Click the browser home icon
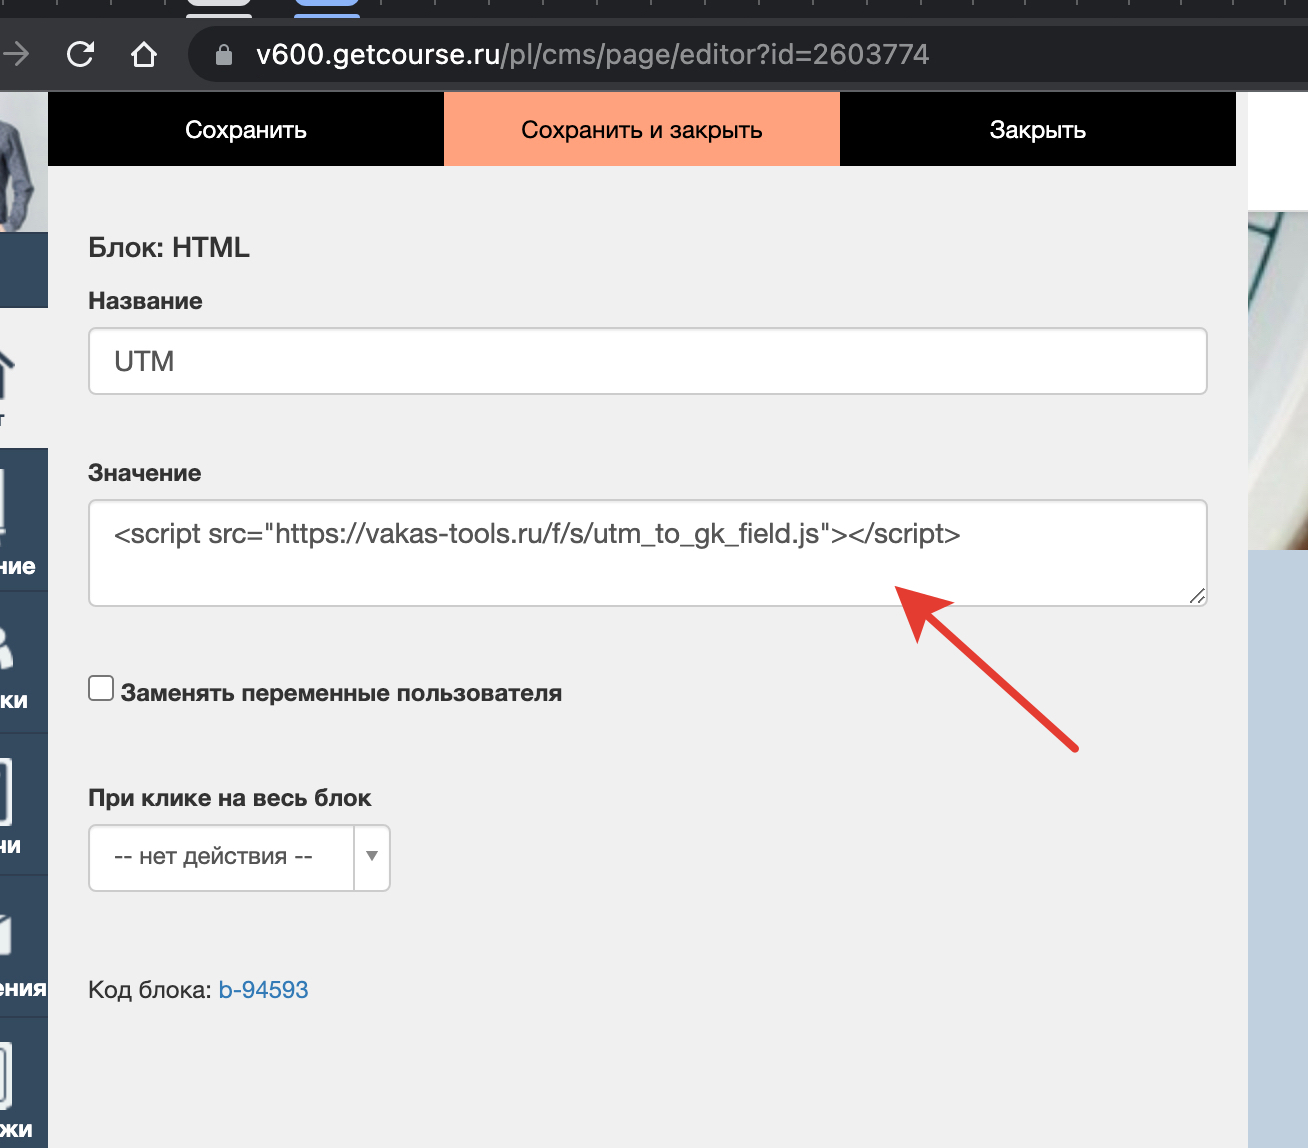1308x1148 pixels. tap(144, 54)
